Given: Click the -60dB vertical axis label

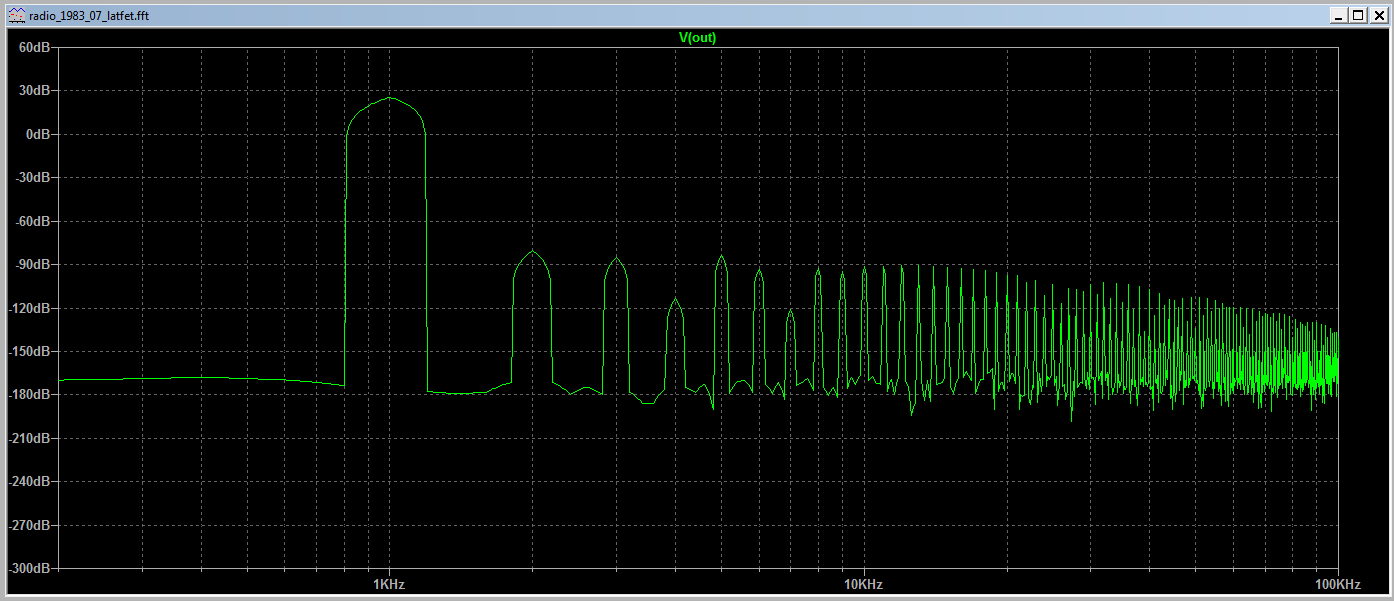Looking at the screenshot, I should coord(32,221).
